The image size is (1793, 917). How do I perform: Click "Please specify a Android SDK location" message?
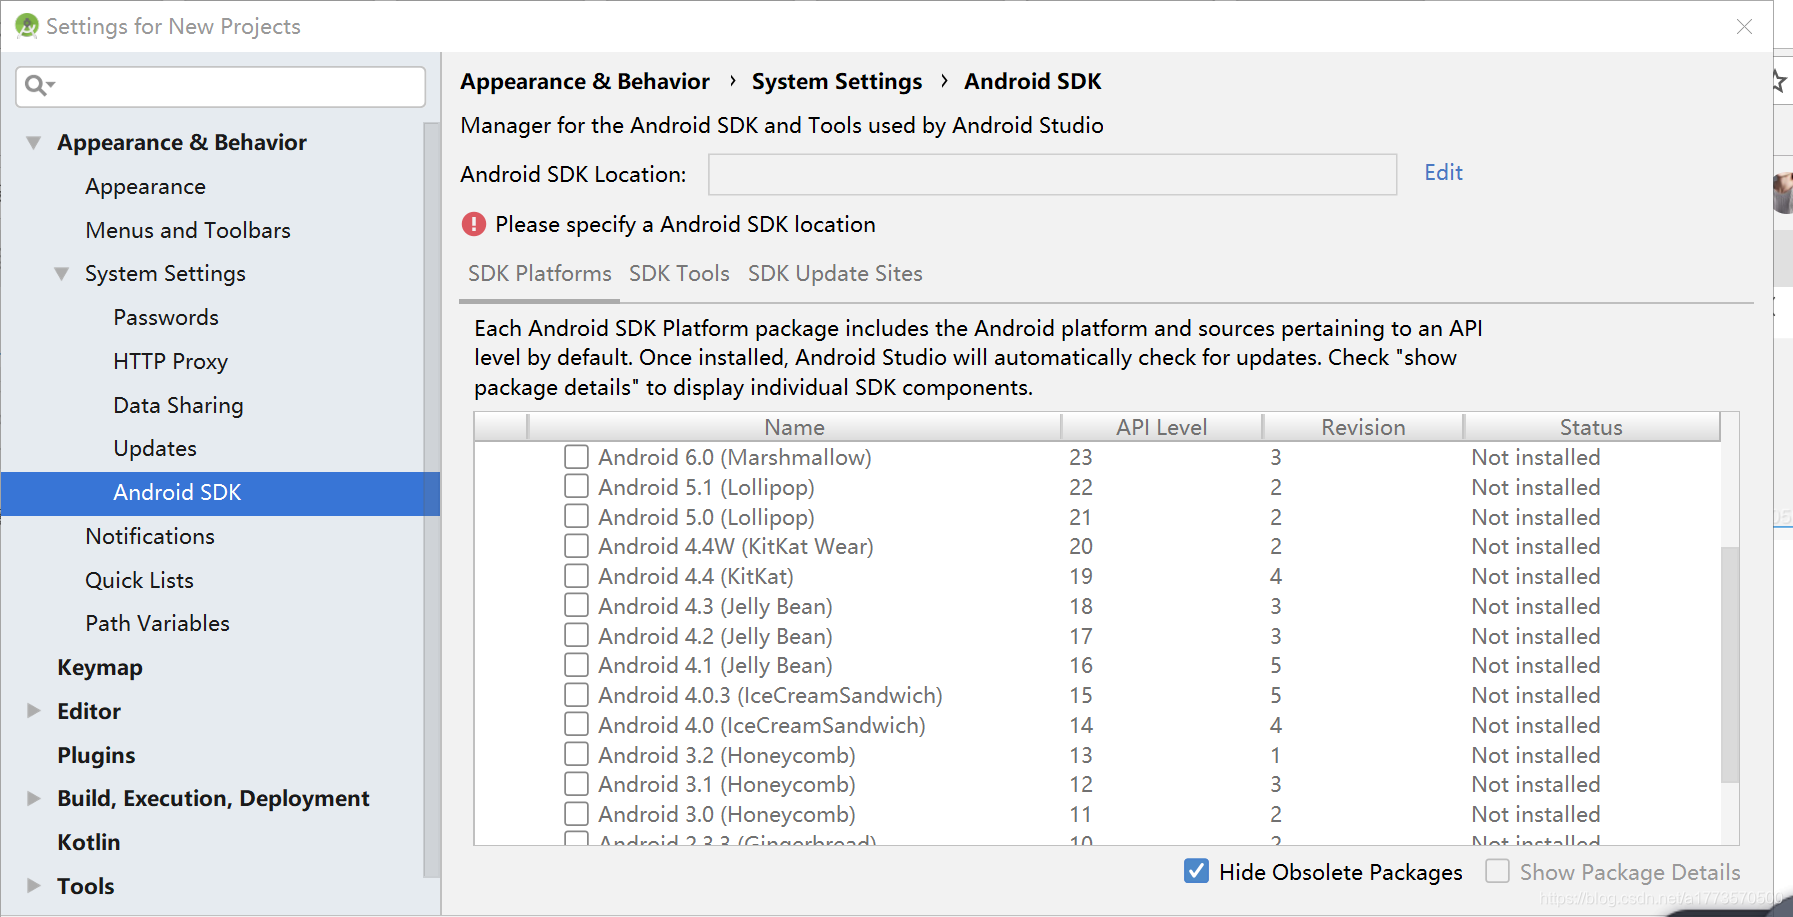pyautogui.click(x=685, y=225)
